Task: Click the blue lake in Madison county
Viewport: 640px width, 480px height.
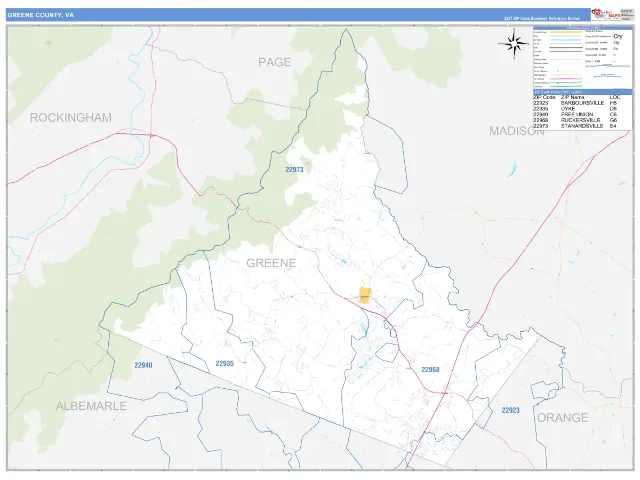Action: (512, 169)
